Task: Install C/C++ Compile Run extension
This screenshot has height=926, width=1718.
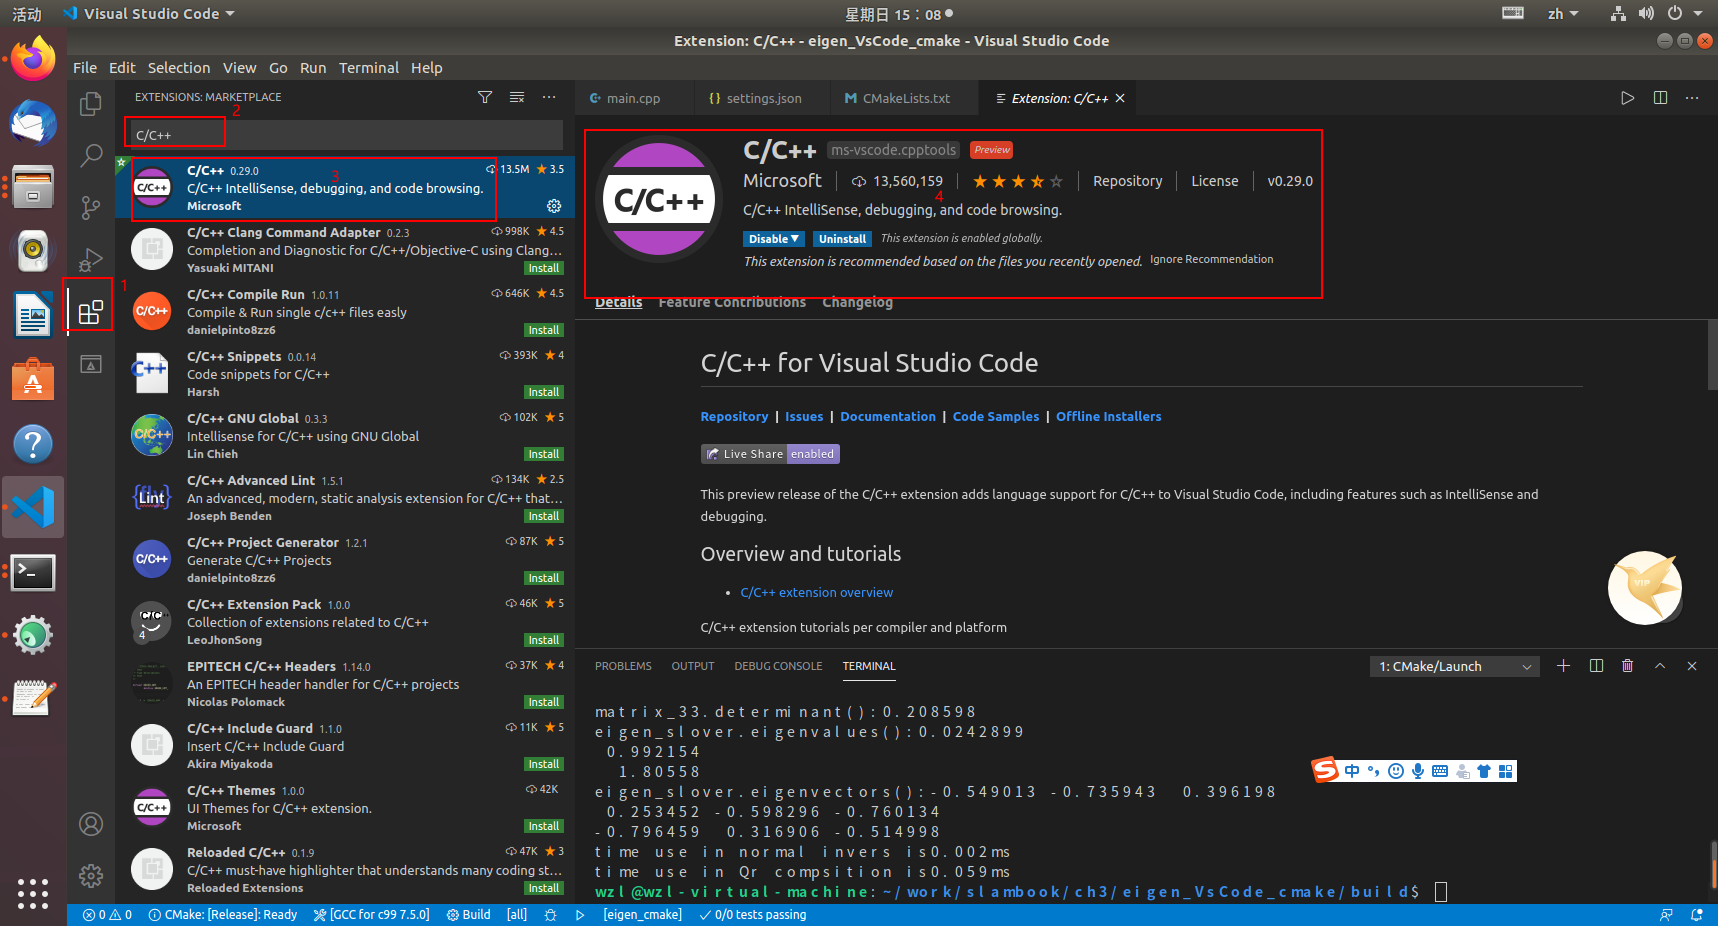Action: tap(544, 330)
